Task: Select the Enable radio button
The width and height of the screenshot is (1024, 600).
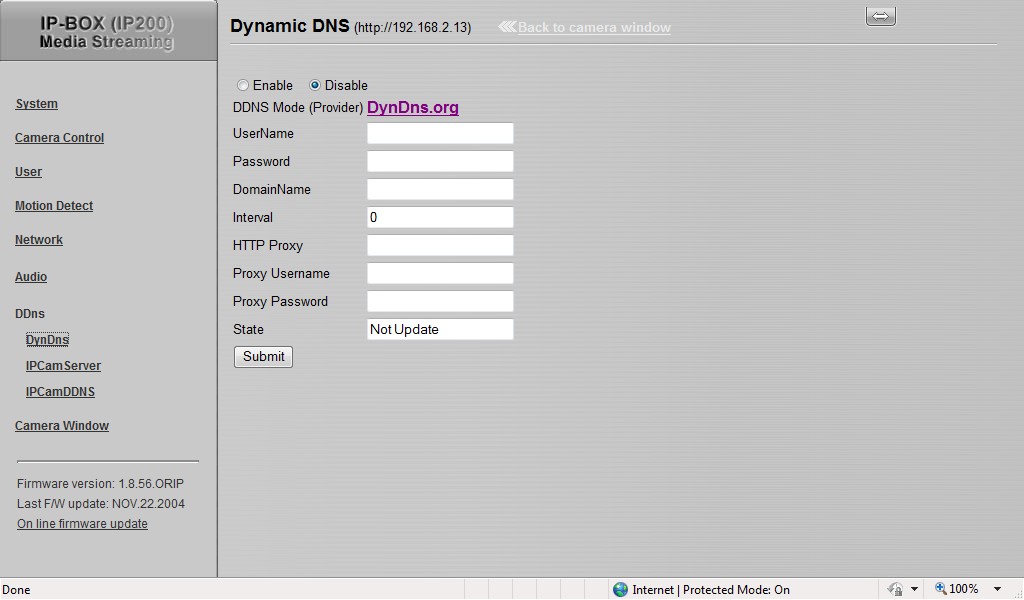Action: click(x=243, y=86)
